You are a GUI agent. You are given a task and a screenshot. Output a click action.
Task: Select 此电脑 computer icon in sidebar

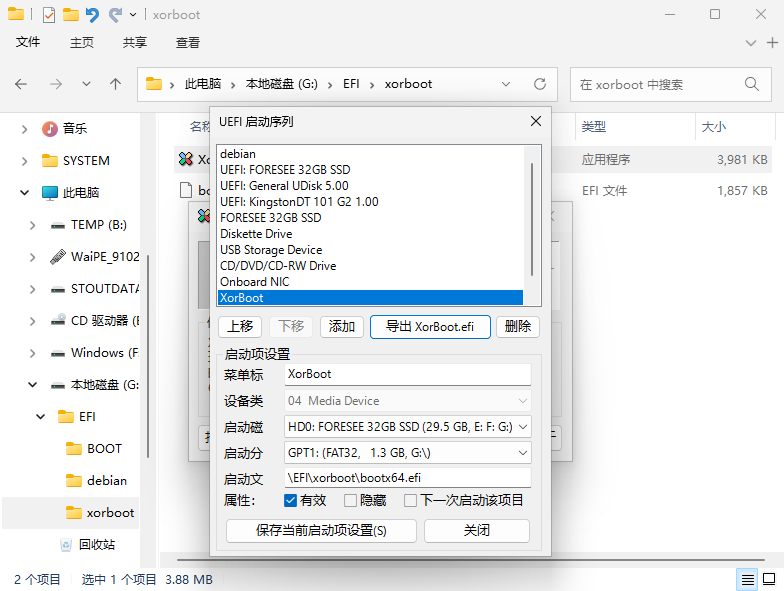pos(50,192)
